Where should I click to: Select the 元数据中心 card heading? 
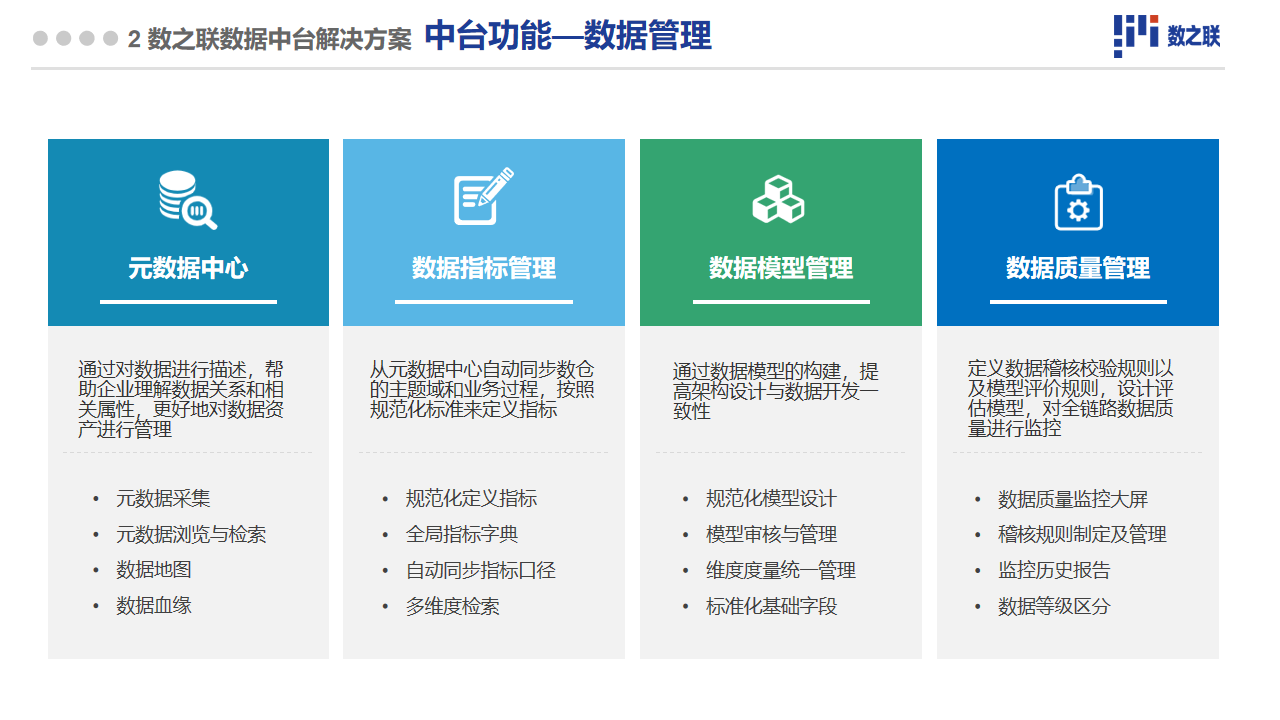point(188,268)
